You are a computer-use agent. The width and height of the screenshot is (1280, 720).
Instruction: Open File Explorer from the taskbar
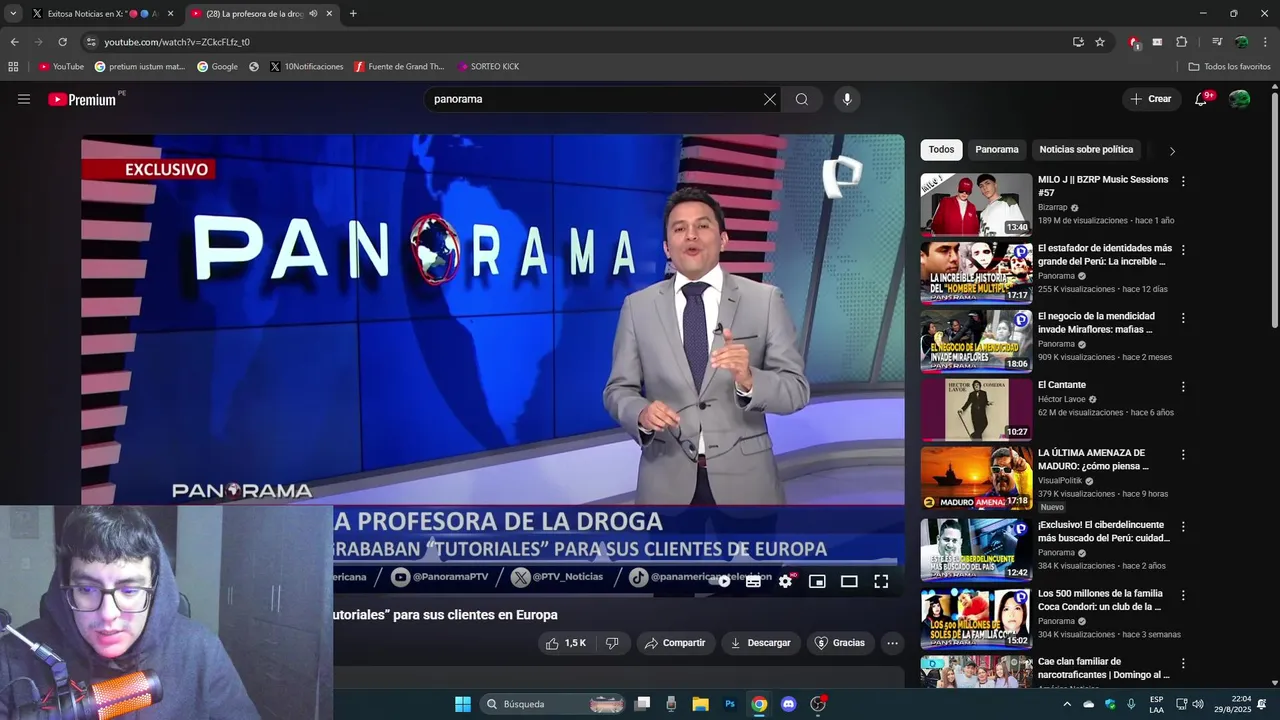pos(701,704)
